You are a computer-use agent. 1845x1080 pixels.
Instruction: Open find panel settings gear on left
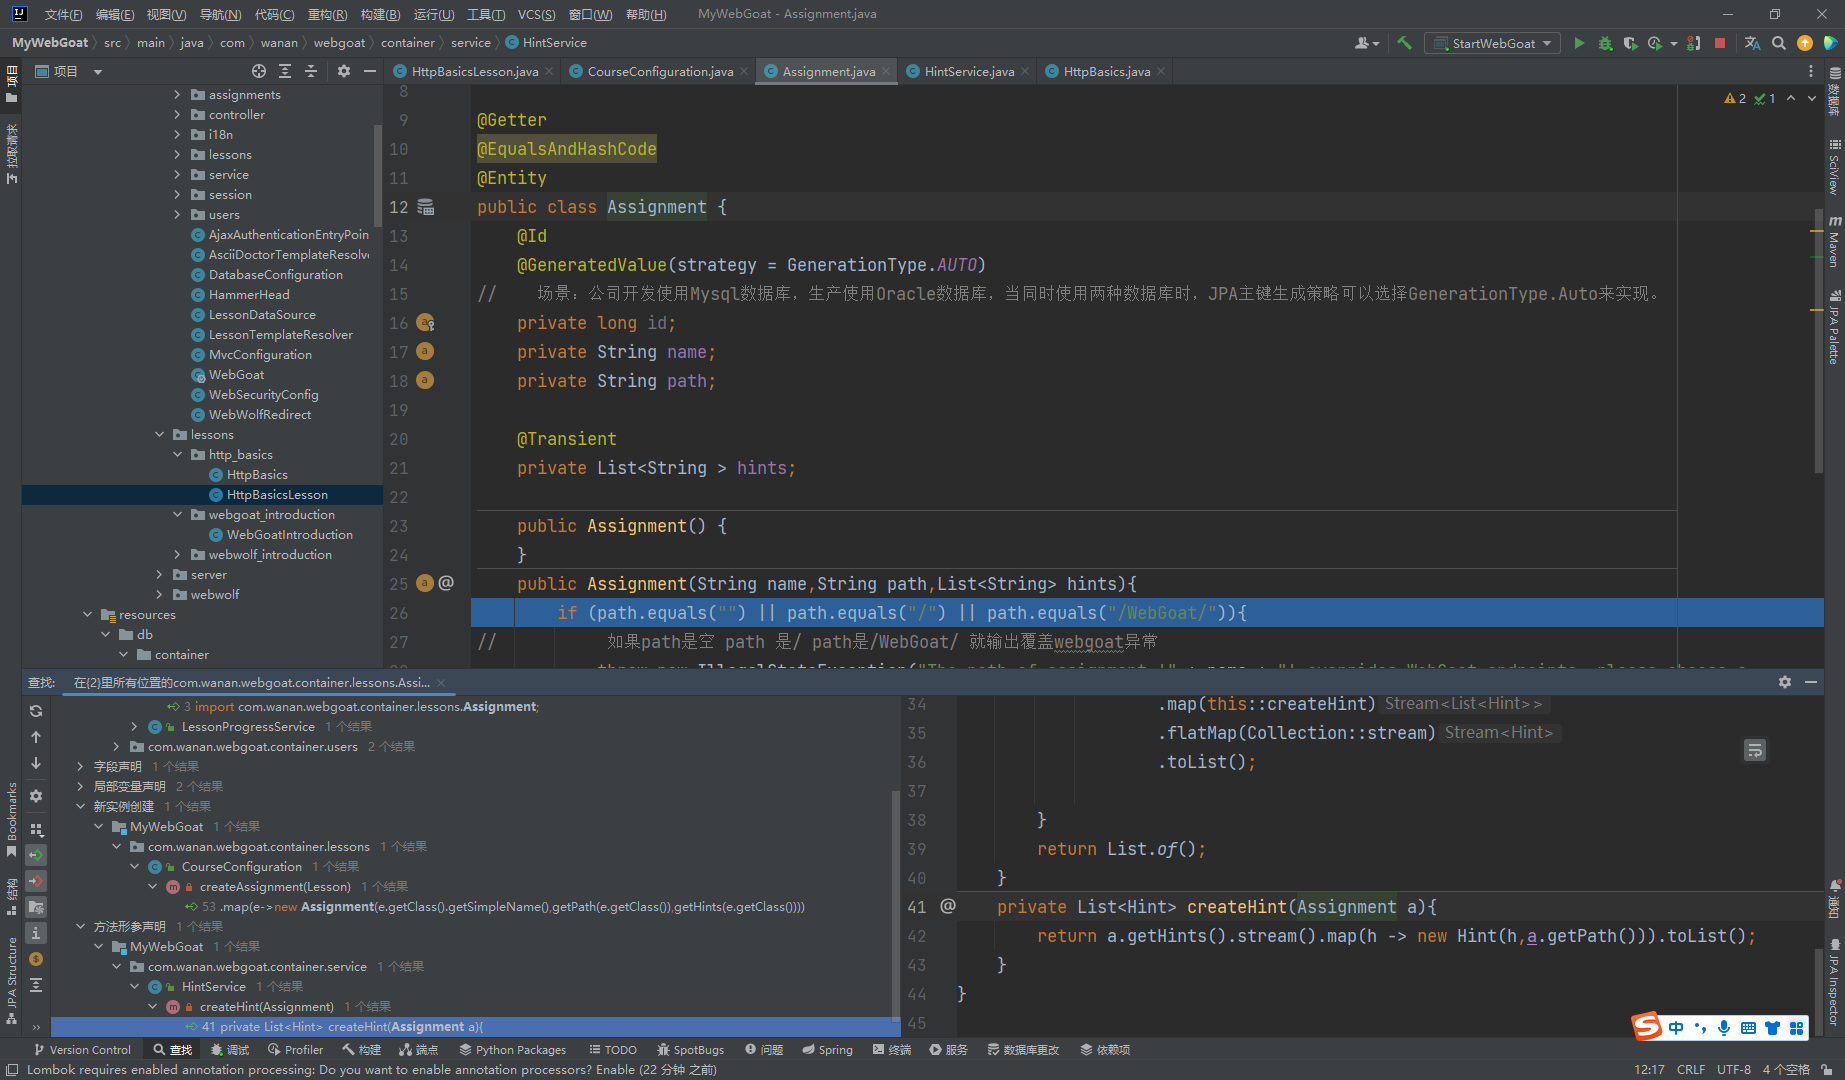pos(36,796)
